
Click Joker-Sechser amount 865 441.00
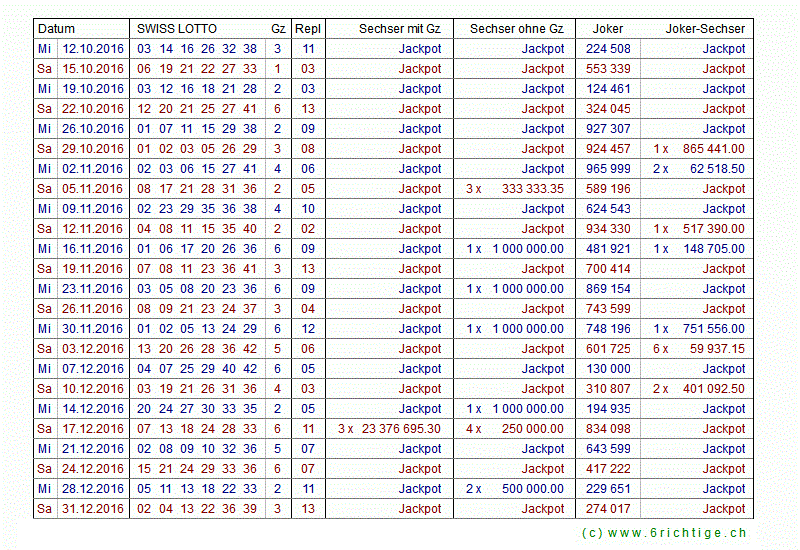[x=713, y=149]
